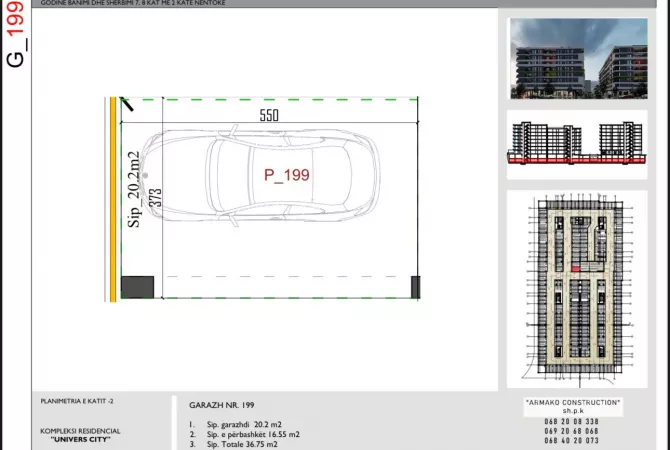Click the car outline drawing
The image size is (670, 450).
click(259, 175)
